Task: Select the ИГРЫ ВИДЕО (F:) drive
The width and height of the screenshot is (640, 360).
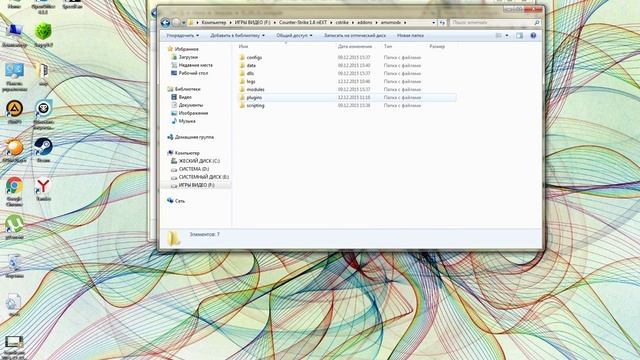Action: pyautogui.click(x=196, y=185)
